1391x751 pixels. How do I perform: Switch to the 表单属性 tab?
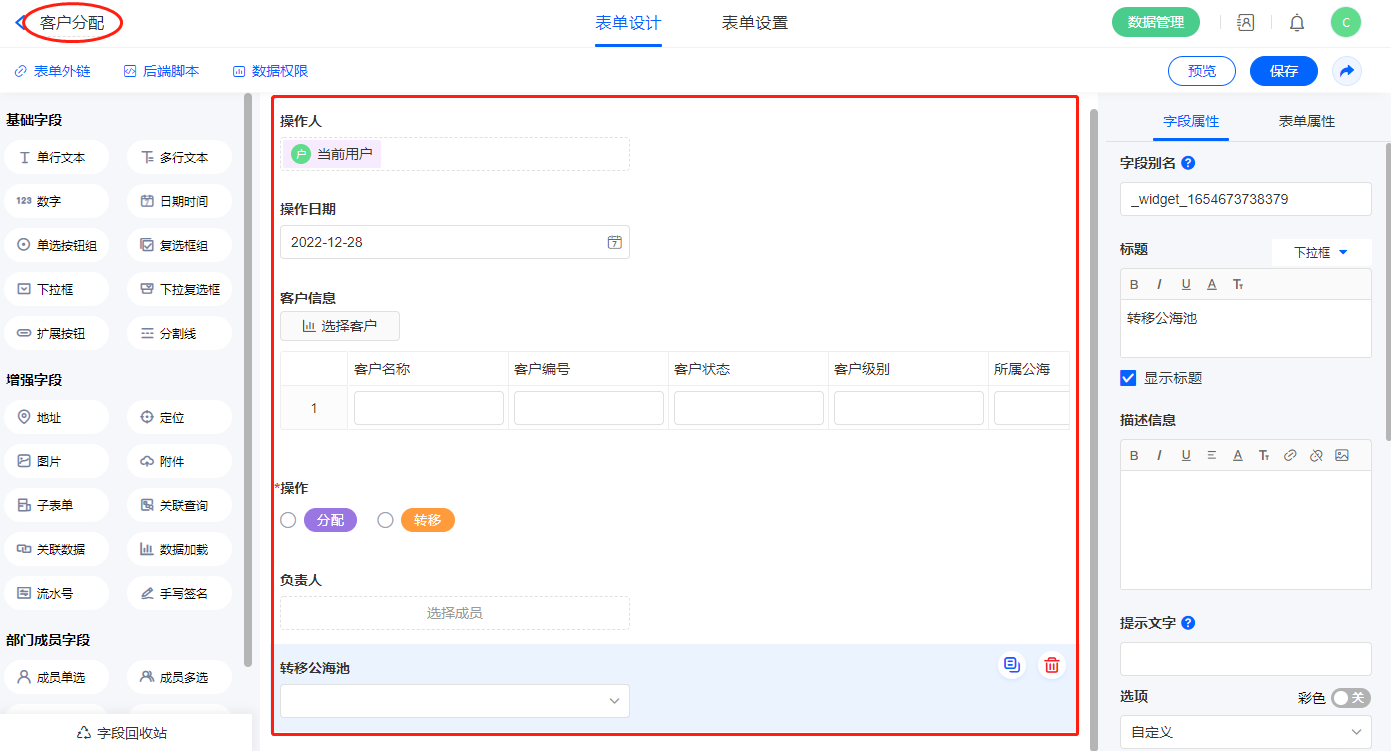tap(1306, 121)
